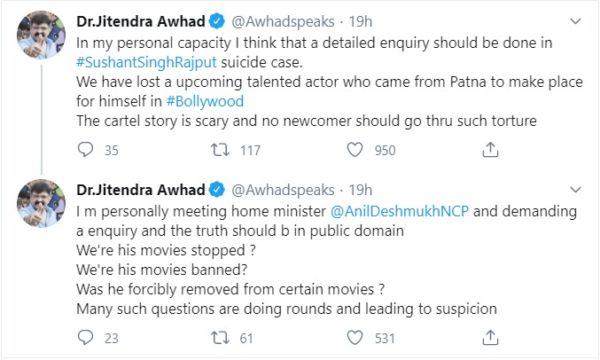The width and height of the screenshot is (600, 360).
Task: Open the first tweet's more options chevron
Action: point(576,21)
